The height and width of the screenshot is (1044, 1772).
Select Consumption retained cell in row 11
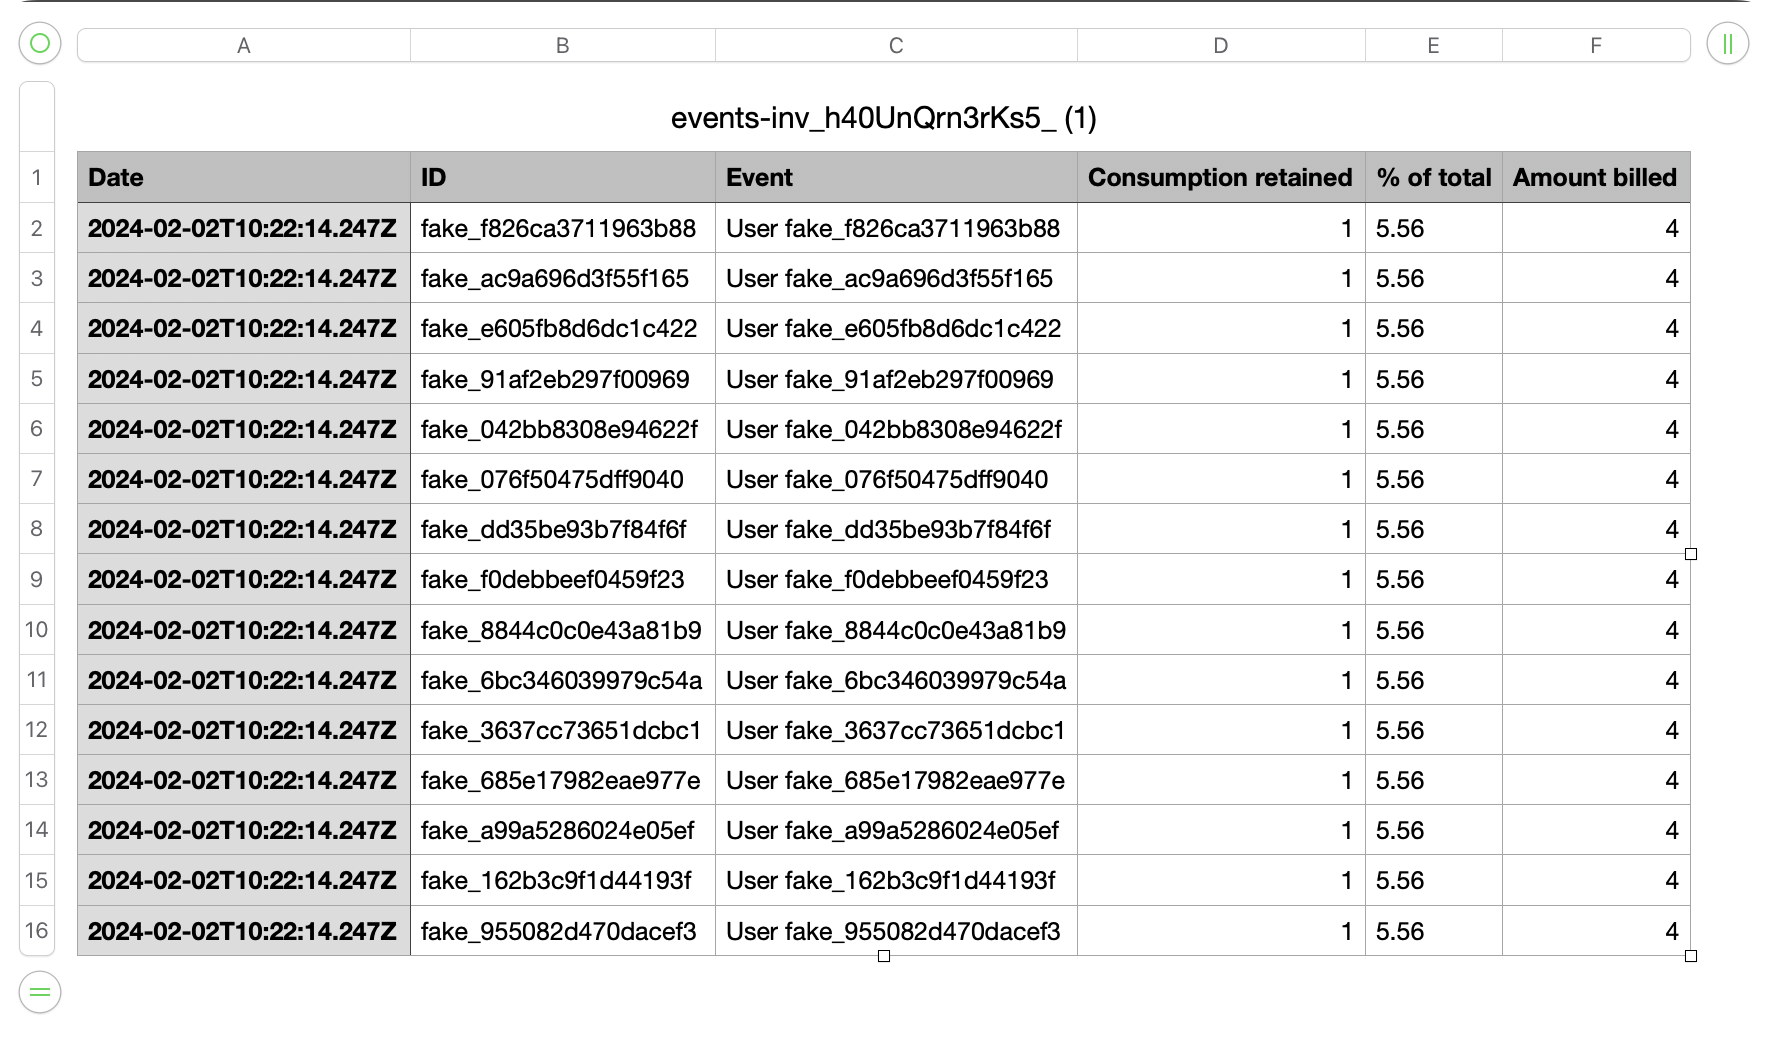coord(1221,680)
